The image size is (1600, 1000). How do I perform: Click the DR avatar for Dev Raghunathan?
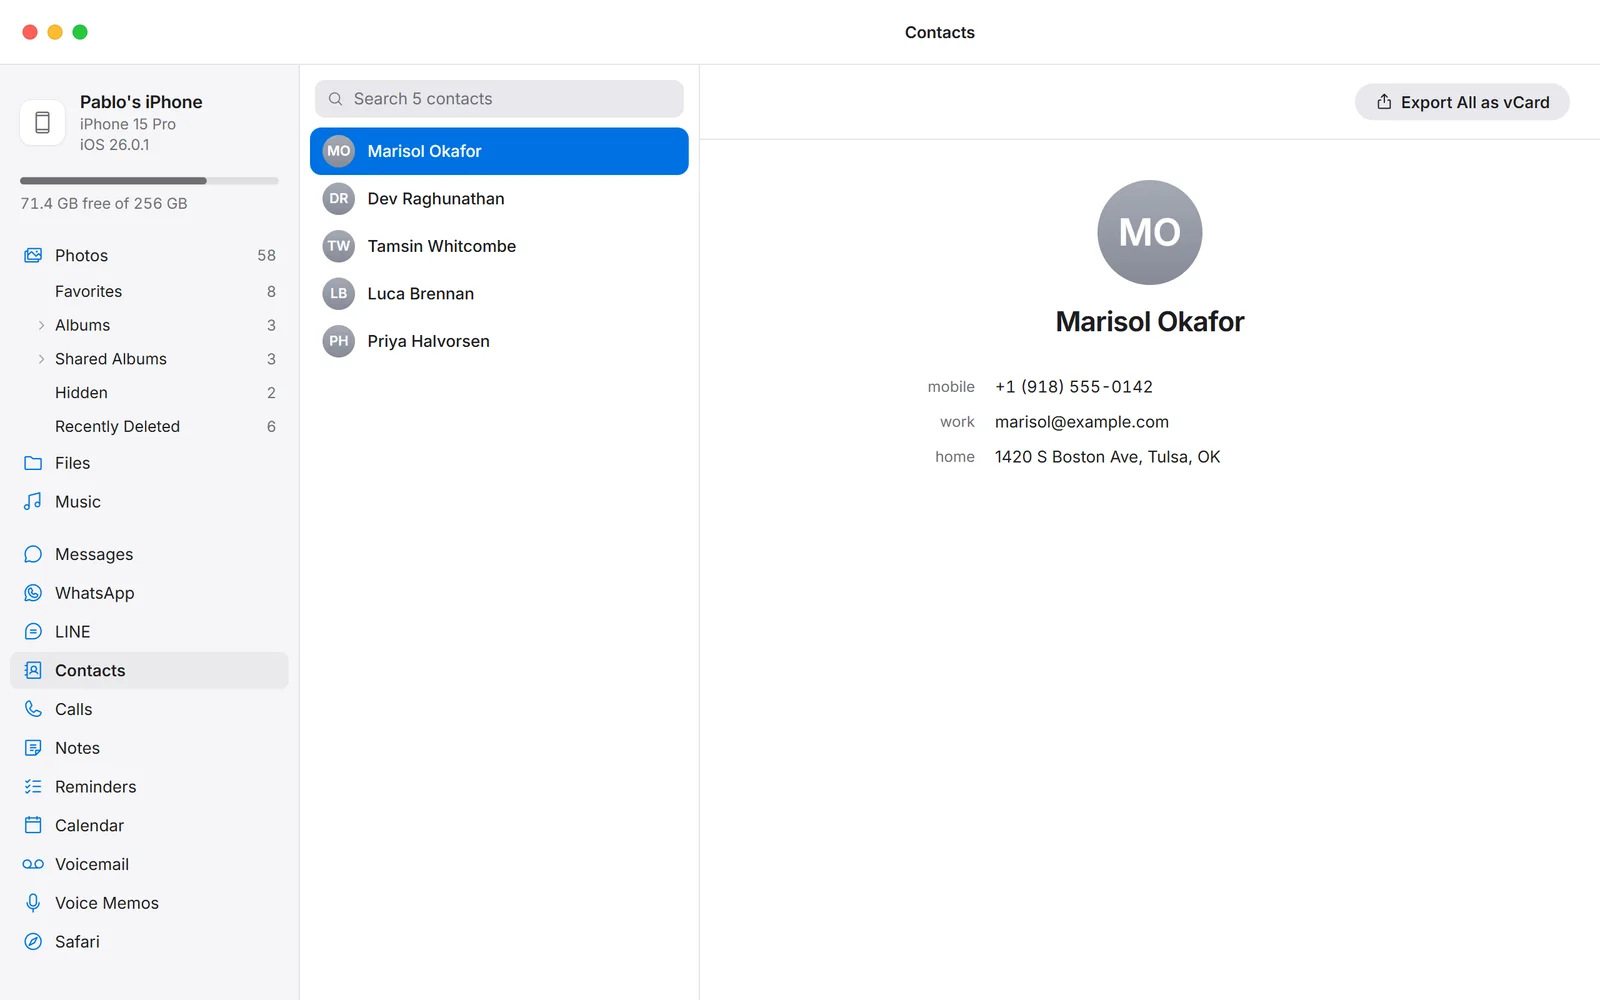point(339,198)
